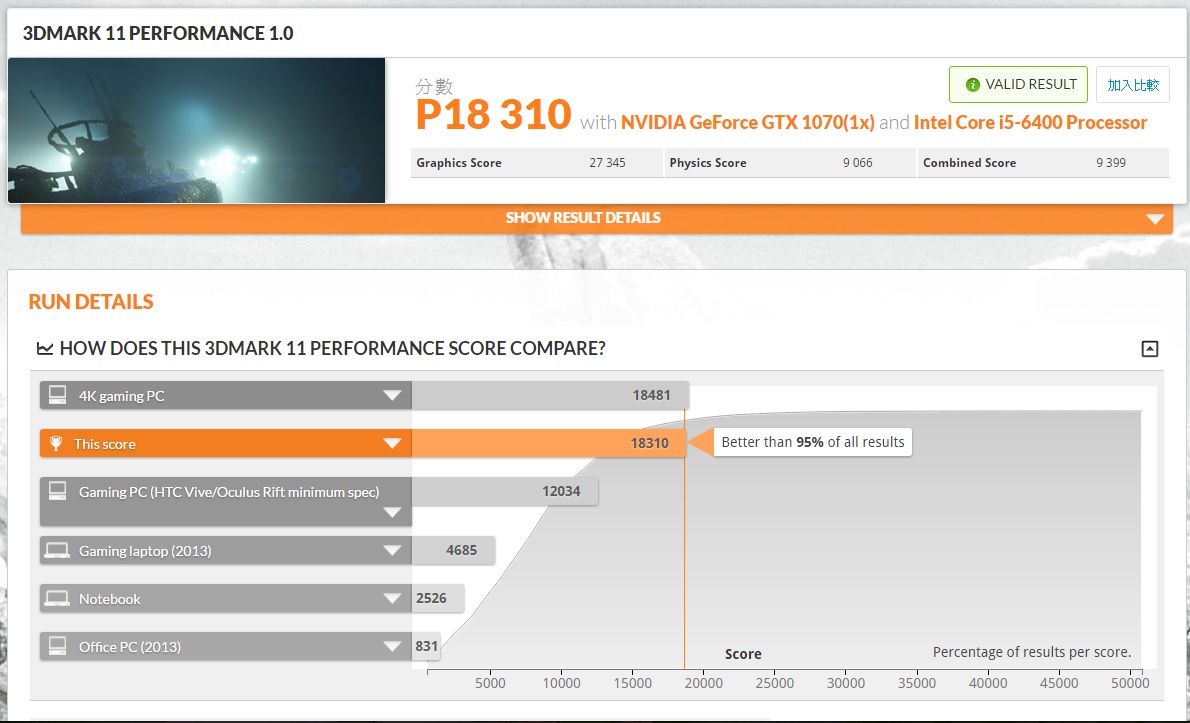Image resolution: width=1190 pixels, height=723 pixels.
Task: Click the chart icon beside HOW DOES THIS heading
Action: click(45, 349)
